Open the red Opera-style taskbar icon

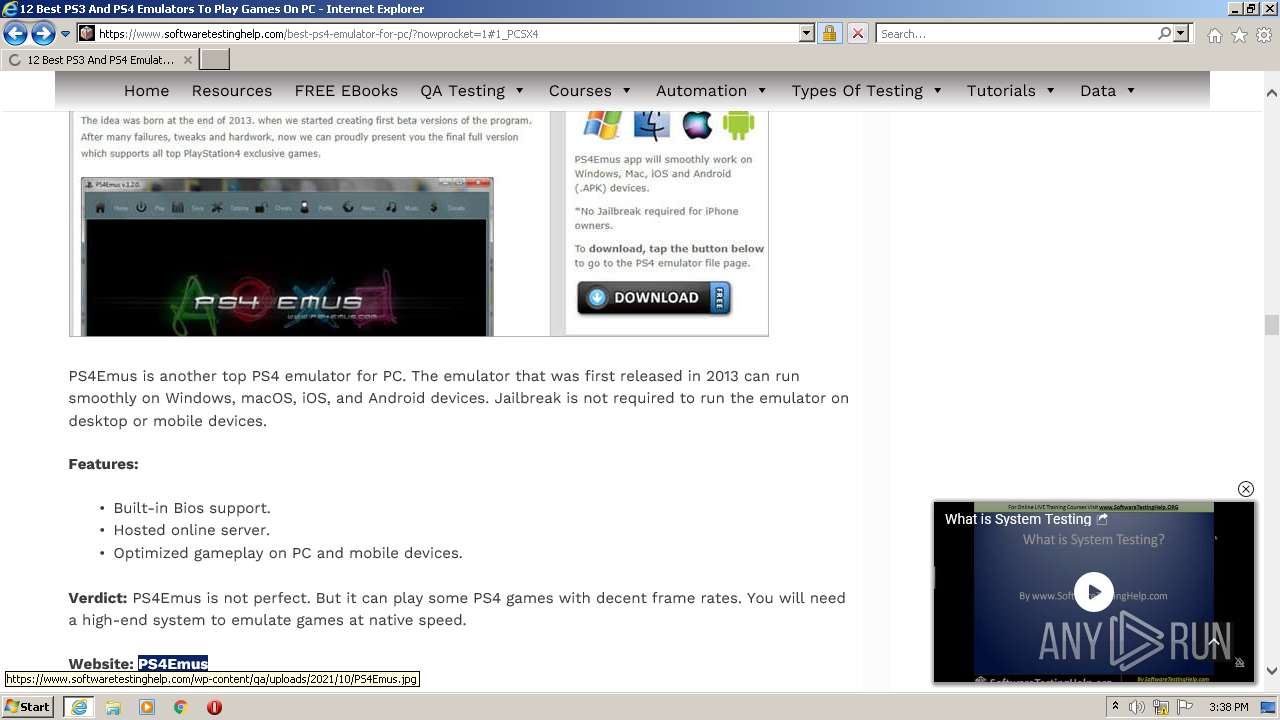pyautogui.click(x=214, y=707)
